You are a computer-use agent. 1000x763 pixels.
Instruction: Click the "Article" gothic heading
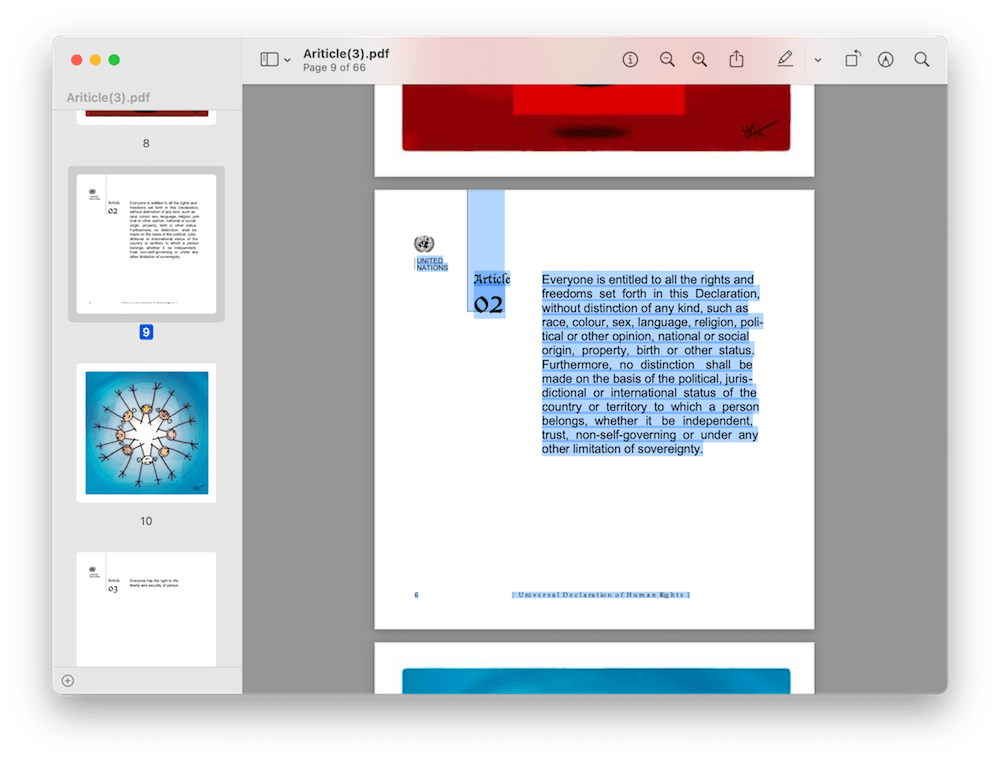[492, 279]
